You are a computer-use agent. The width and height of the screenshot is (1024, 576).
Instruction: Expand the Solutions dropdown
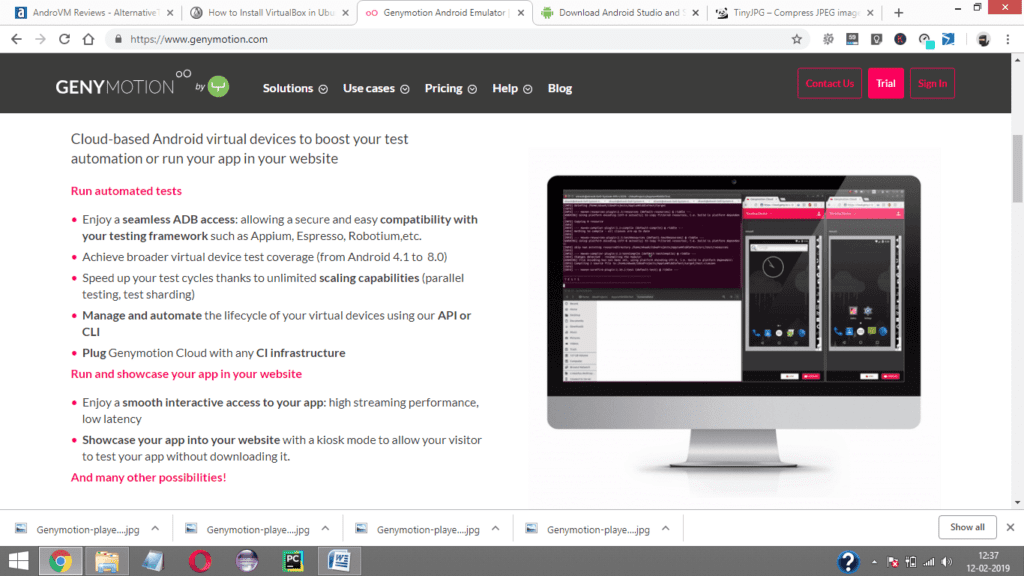coord(288,88)
